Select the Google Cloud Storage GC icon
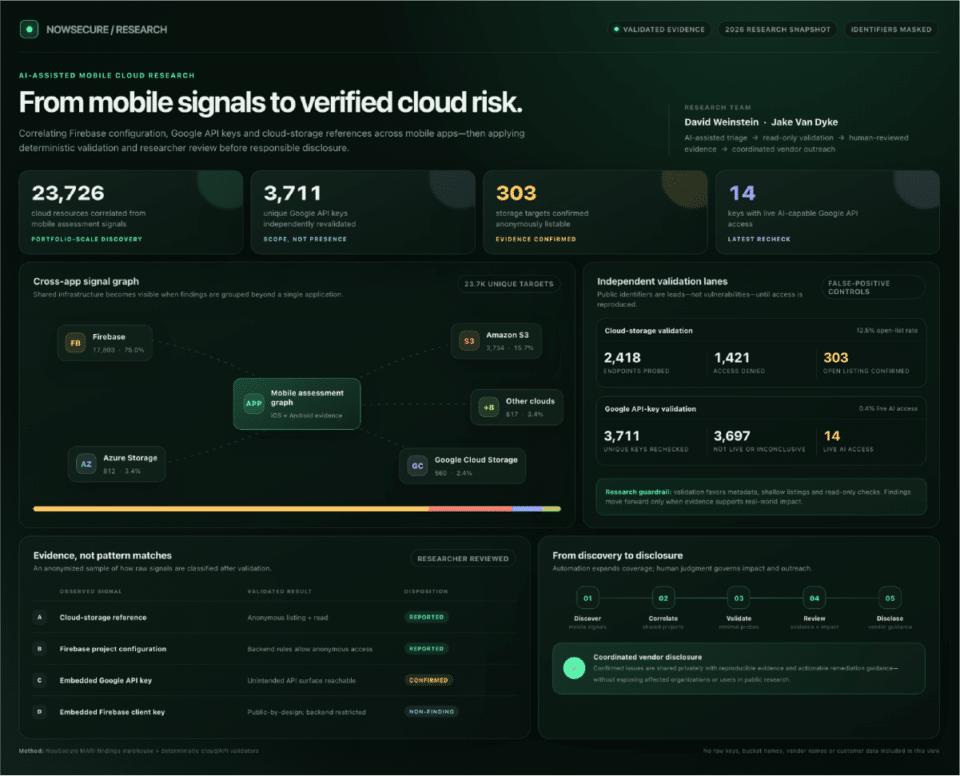 pos(418,466)
